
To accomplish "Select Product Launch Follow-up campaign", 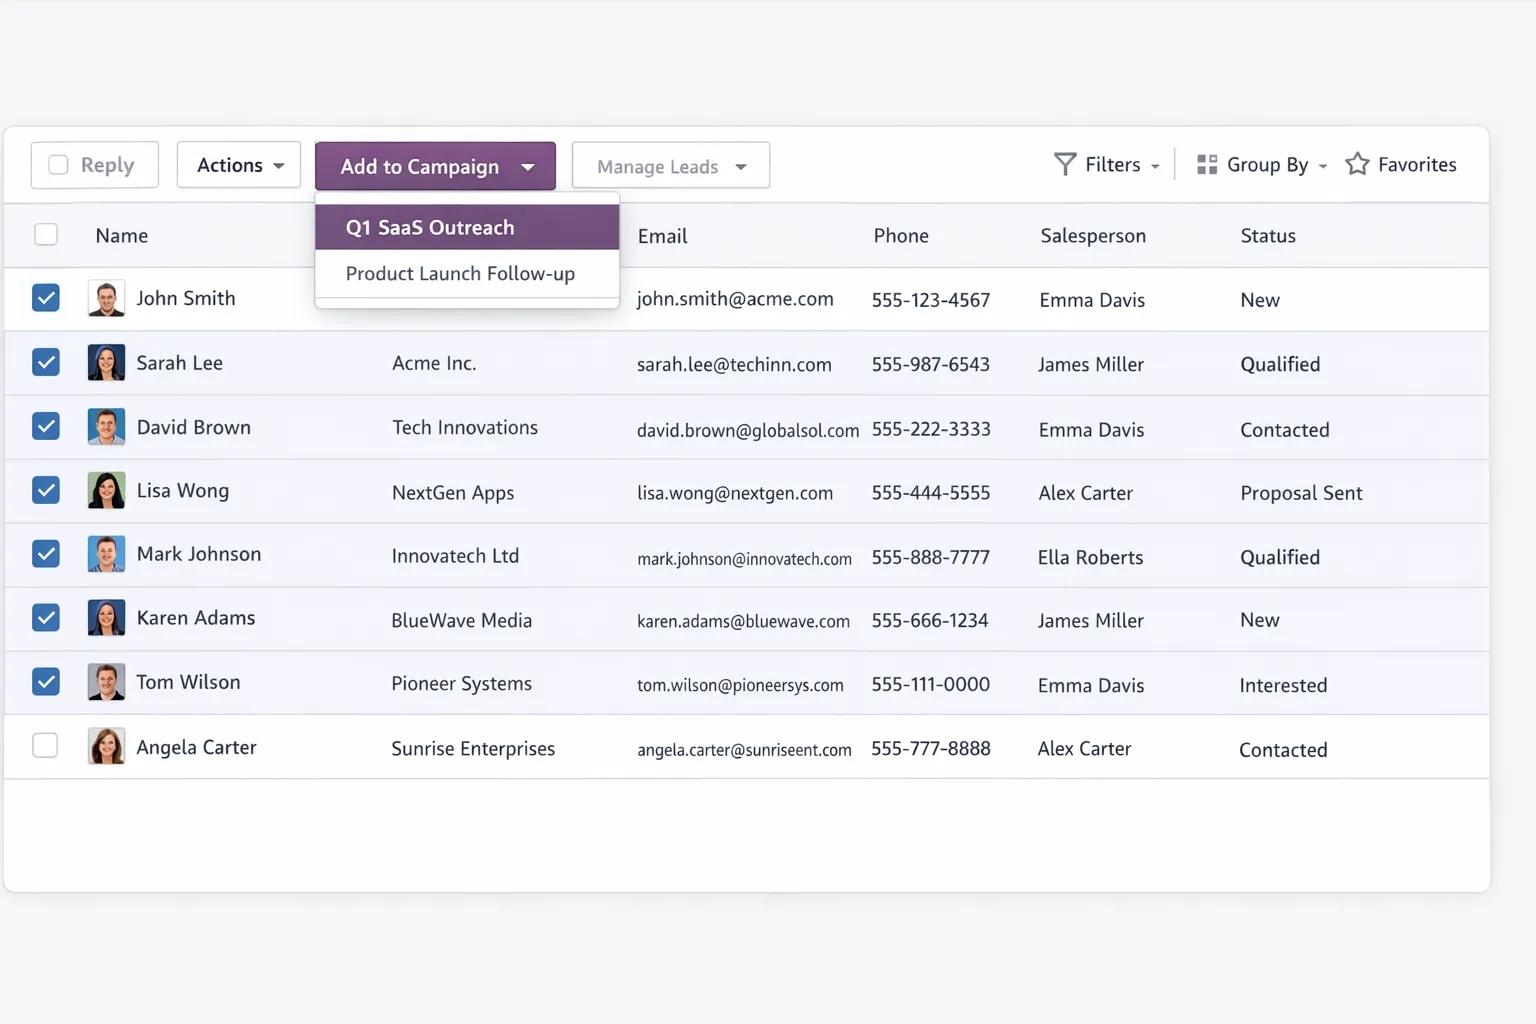I will coord(460,273).
